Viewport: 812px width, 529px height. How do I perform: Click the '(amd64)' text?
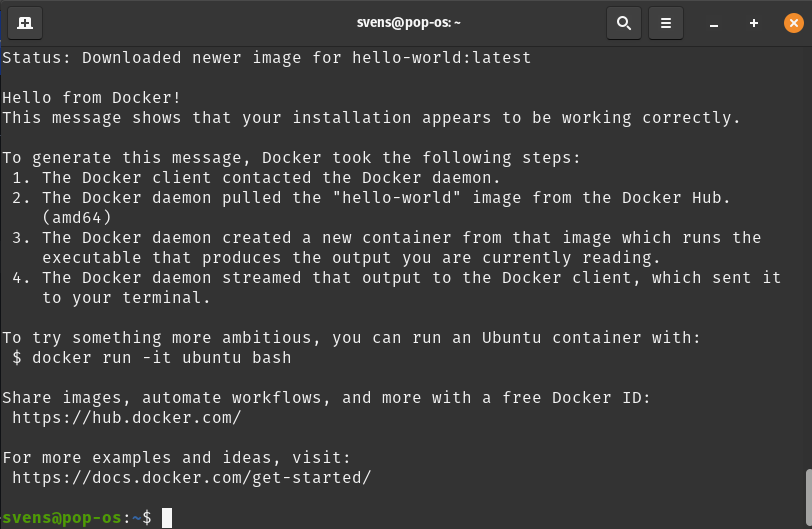pos(77,217)
